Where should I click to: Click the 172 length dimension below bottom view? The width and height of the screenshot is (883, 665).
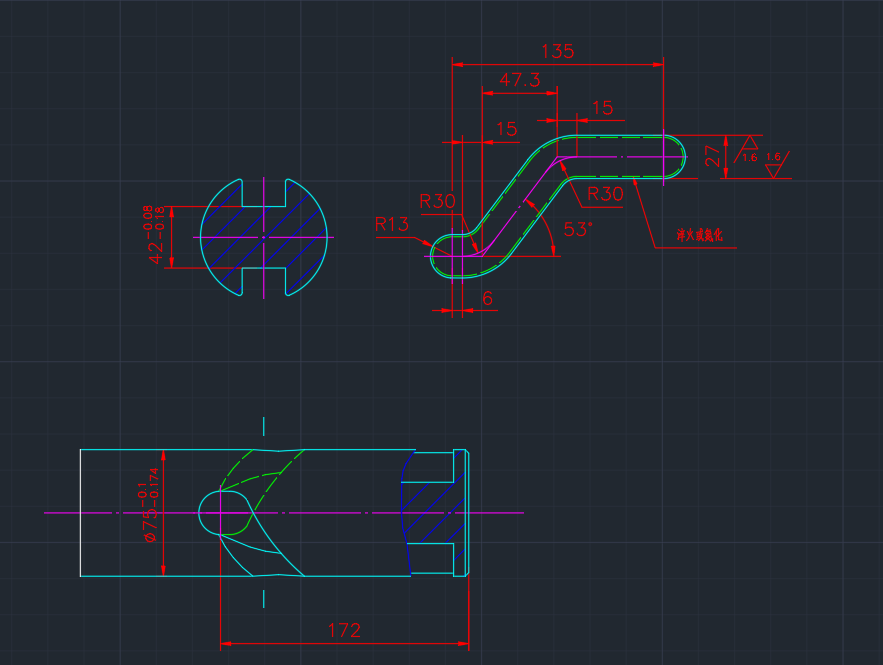click(344, 631)
